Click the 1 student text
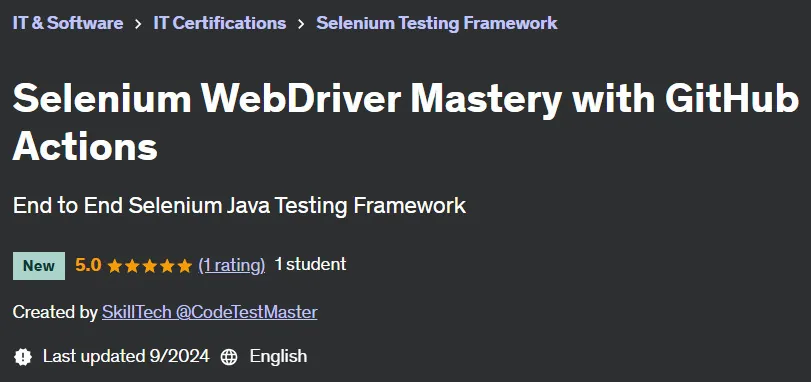 tap(310, 265)
